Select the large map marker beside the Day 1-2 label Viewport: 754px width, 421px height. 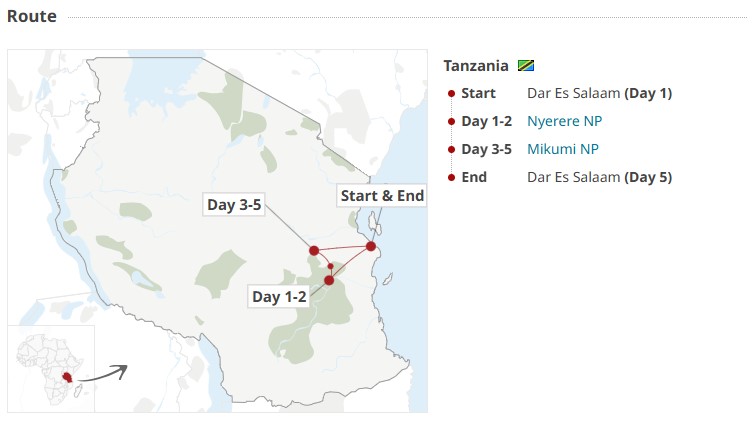coord(329,280)
